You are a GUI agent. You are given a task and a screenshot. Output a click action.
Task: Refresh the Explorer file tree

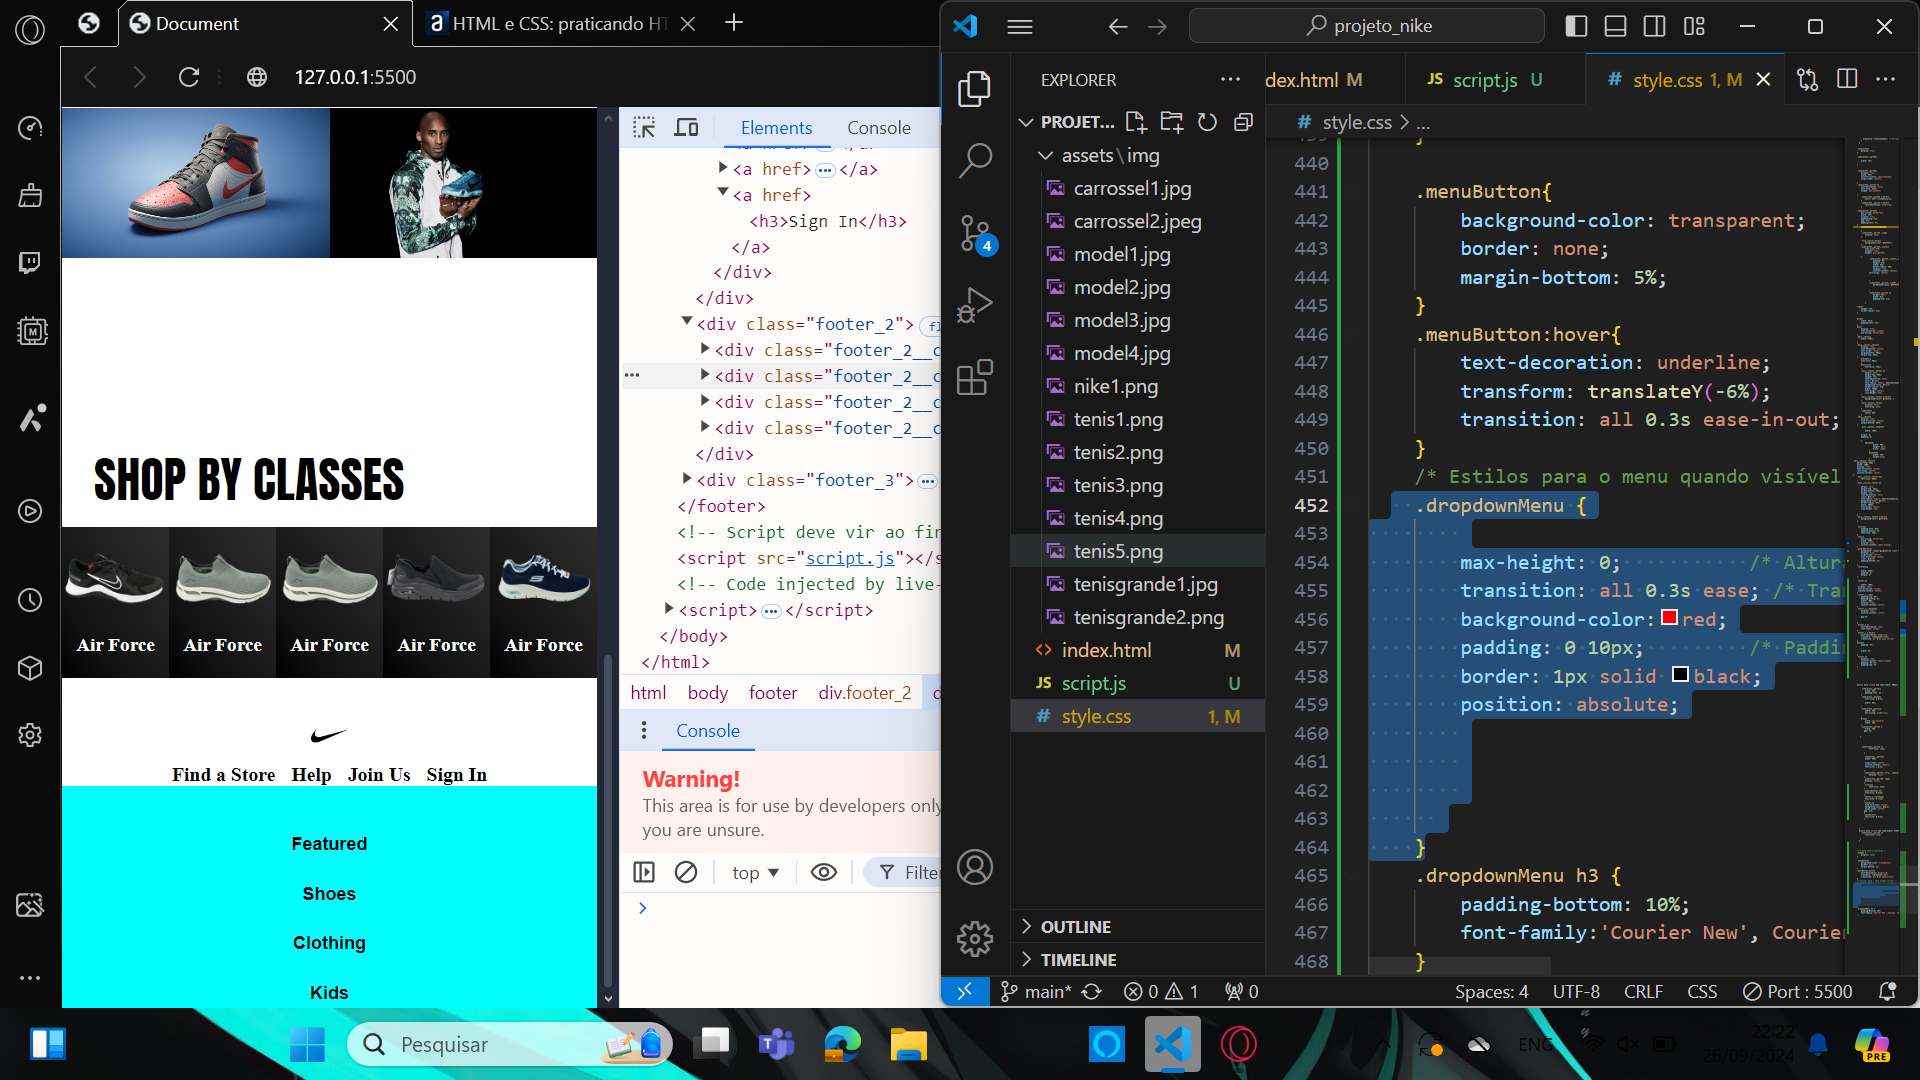point(1207,122)
